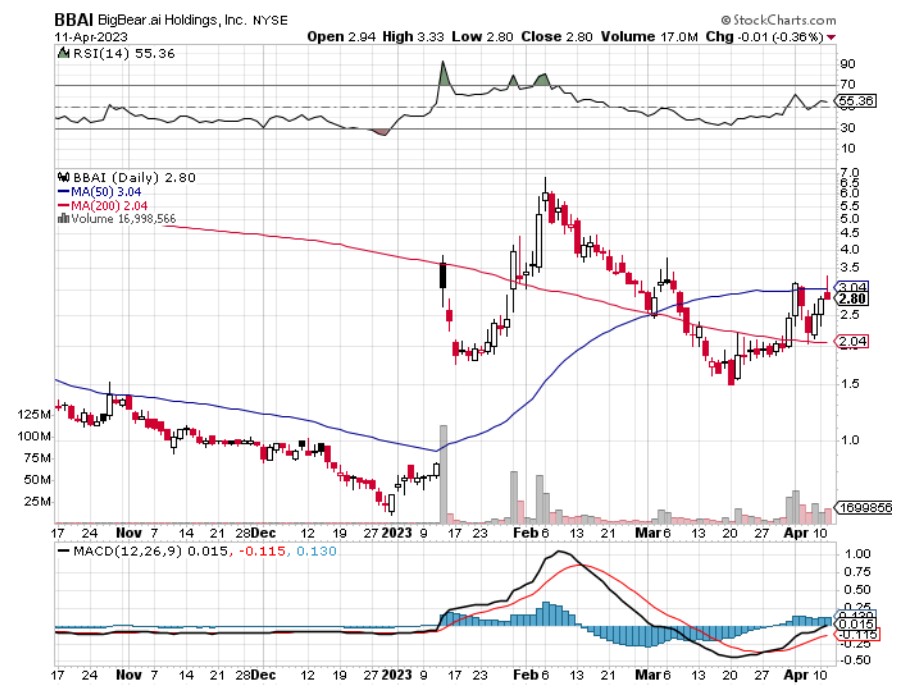Click the red down-arrow next to Chg
This screenshot has height=690, width=901.
832,38
